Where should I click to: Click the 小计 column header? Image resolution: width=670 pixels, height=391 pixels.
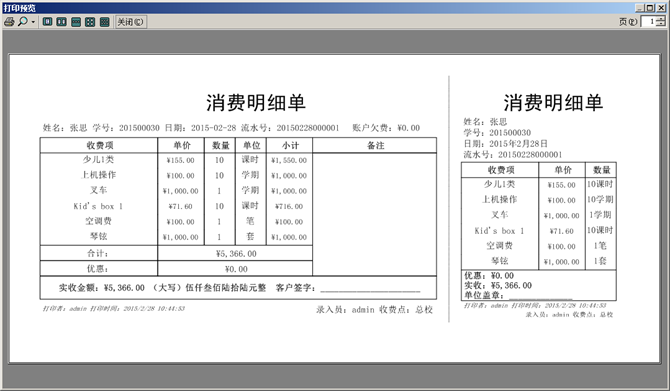click(x=290, y=145)
